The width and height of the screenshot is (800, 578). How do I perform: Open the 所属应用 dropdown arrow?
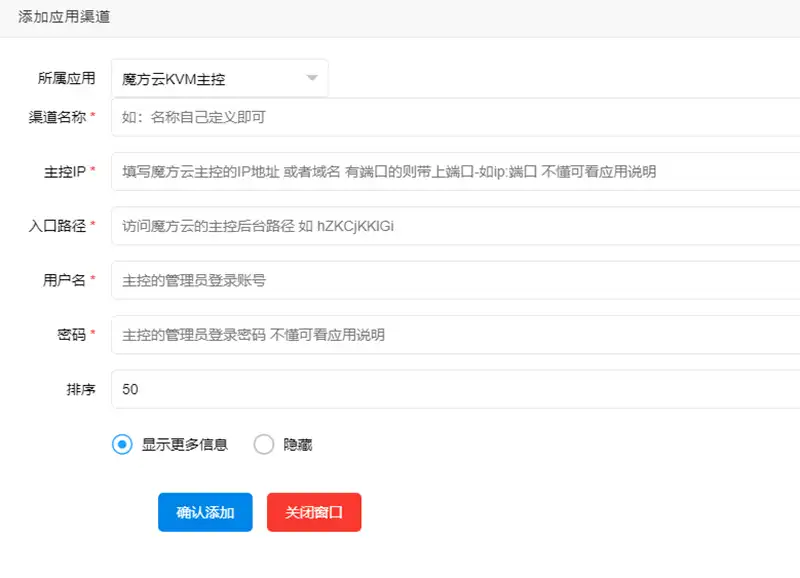(x=312, y=78)
